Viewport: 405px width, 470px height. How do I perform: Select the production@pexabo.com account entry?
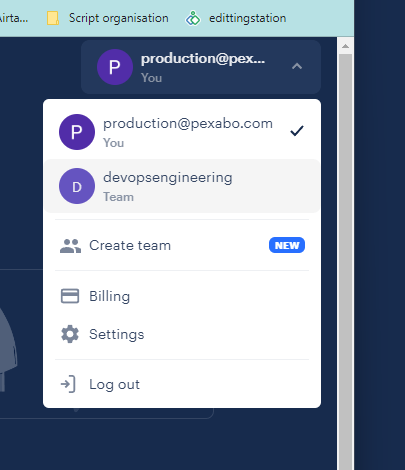182,132
